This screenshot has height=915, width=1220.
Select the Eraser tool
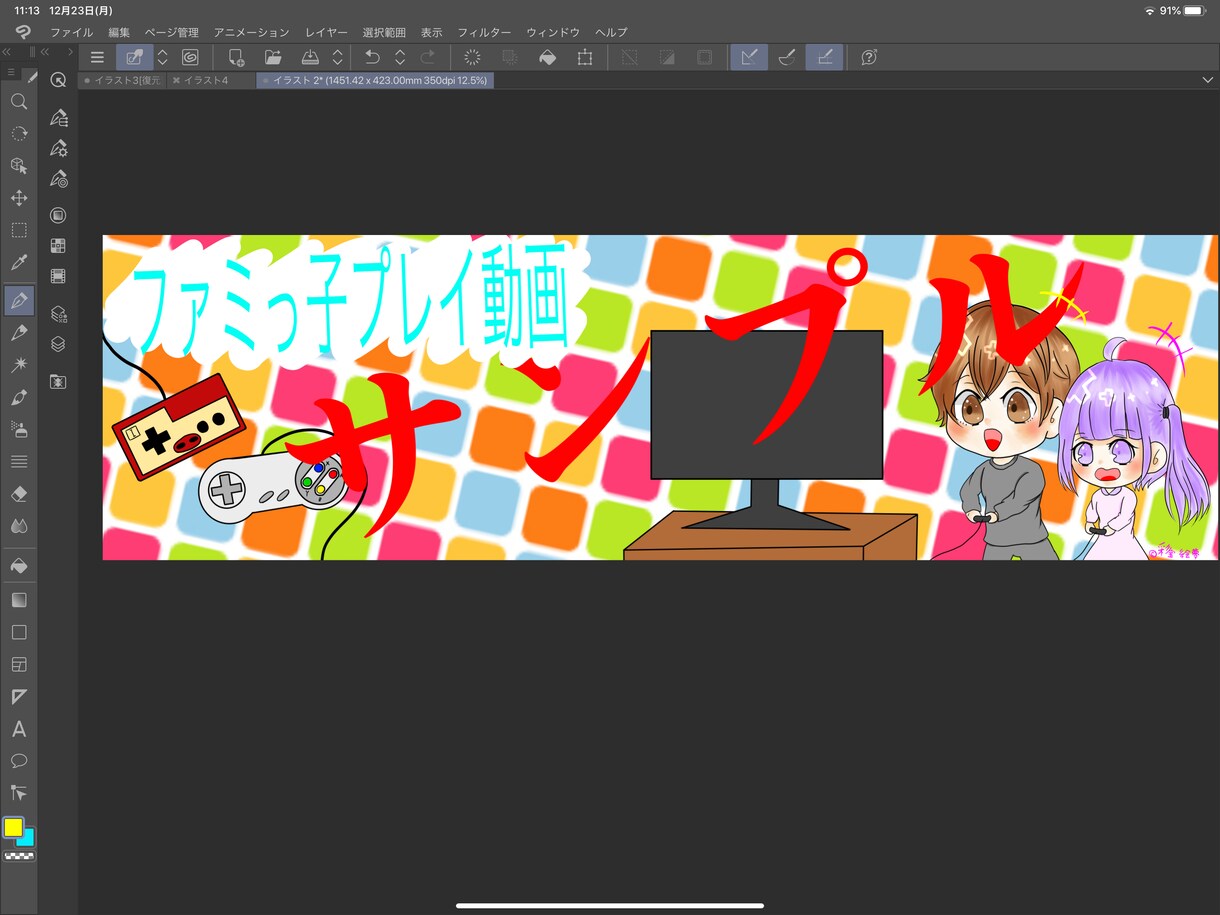[x=19, y=494]
